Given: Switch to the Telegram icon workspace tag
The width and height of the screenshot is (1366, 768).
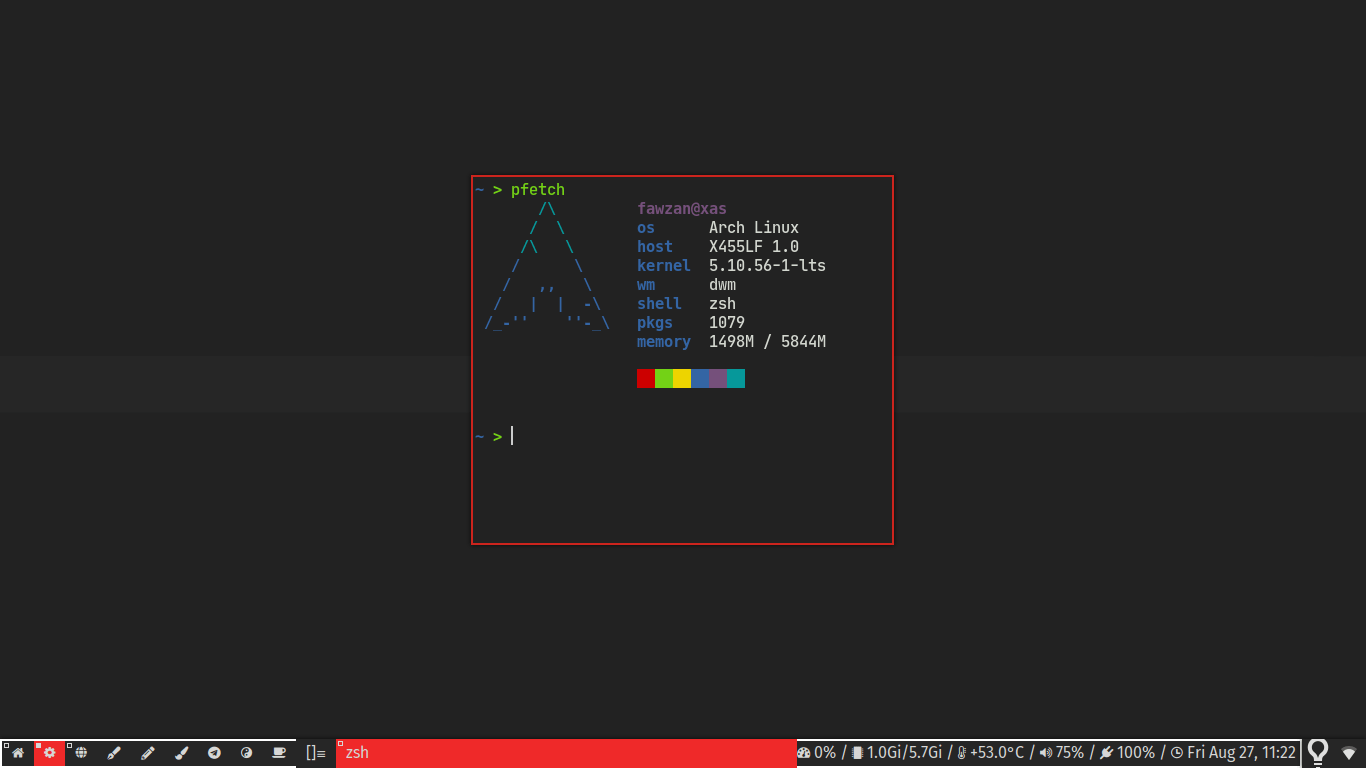Looking at the screenshot, I should click(214, 753).
